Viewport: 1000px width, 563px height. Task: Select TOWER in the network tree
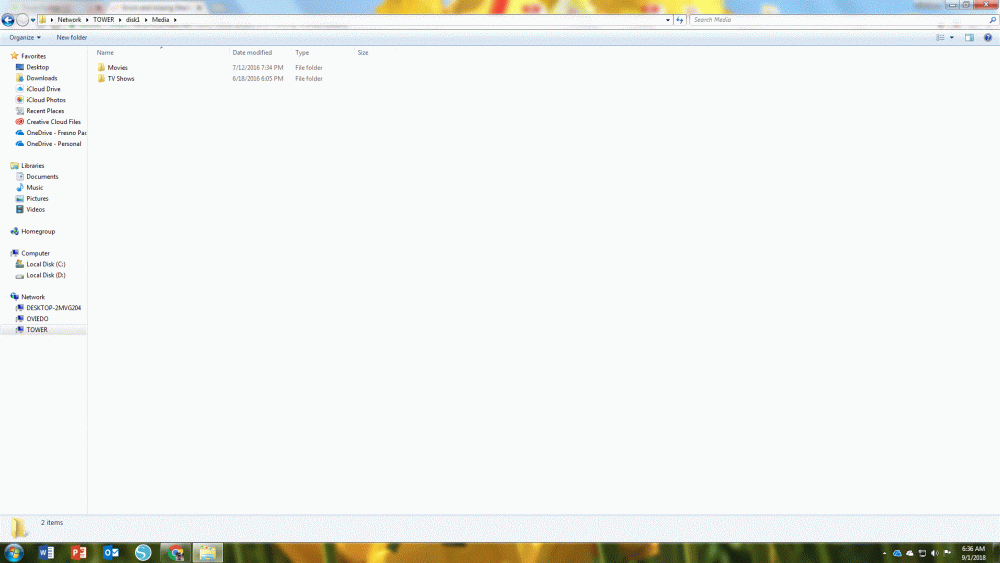point(37,330)
